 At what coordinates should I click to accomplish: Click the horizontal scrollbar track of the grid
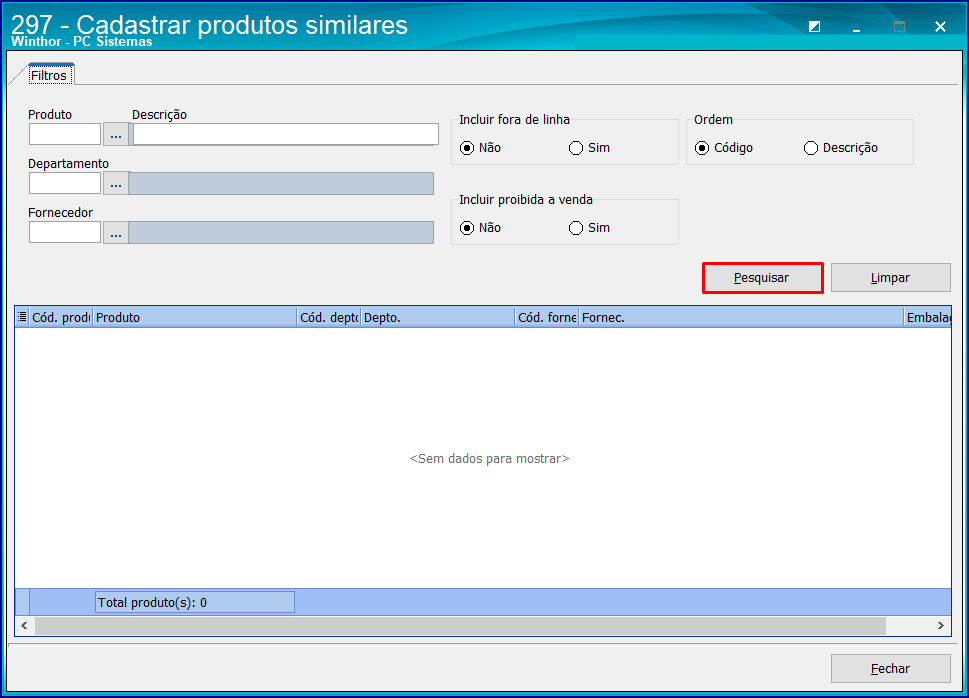click(460, 626)
